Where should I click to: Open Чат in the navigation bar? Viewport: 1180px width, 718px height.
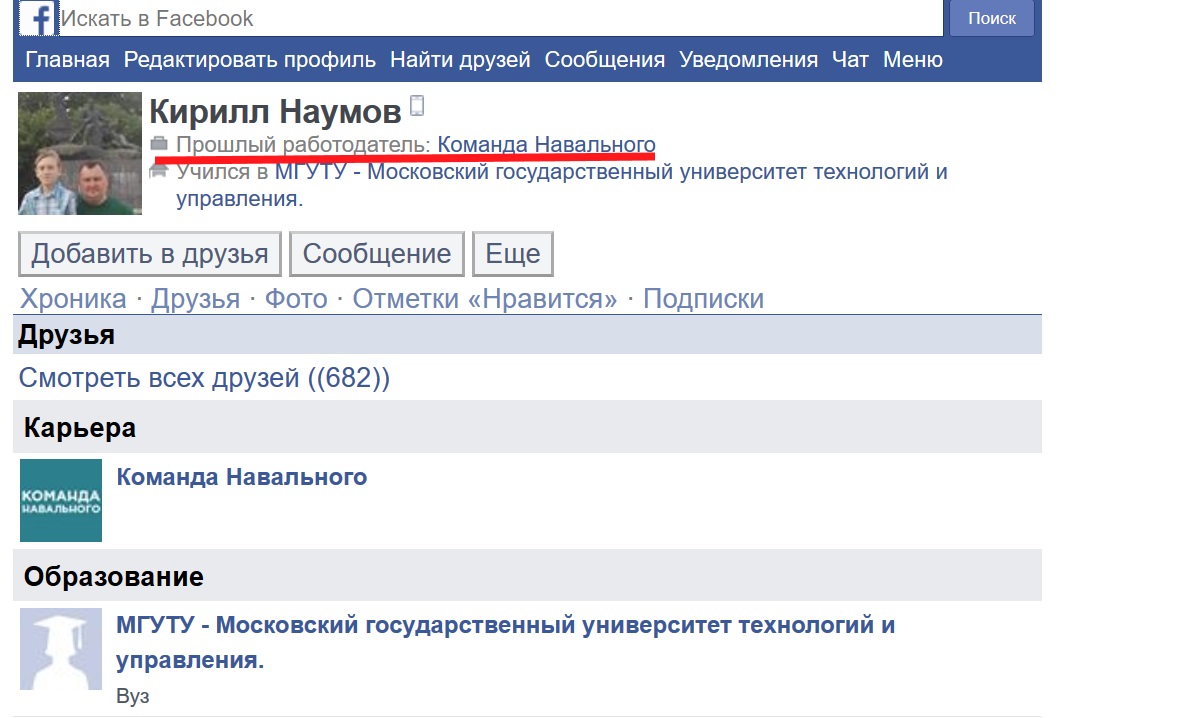pyautogui.click(x=850, y=60)
